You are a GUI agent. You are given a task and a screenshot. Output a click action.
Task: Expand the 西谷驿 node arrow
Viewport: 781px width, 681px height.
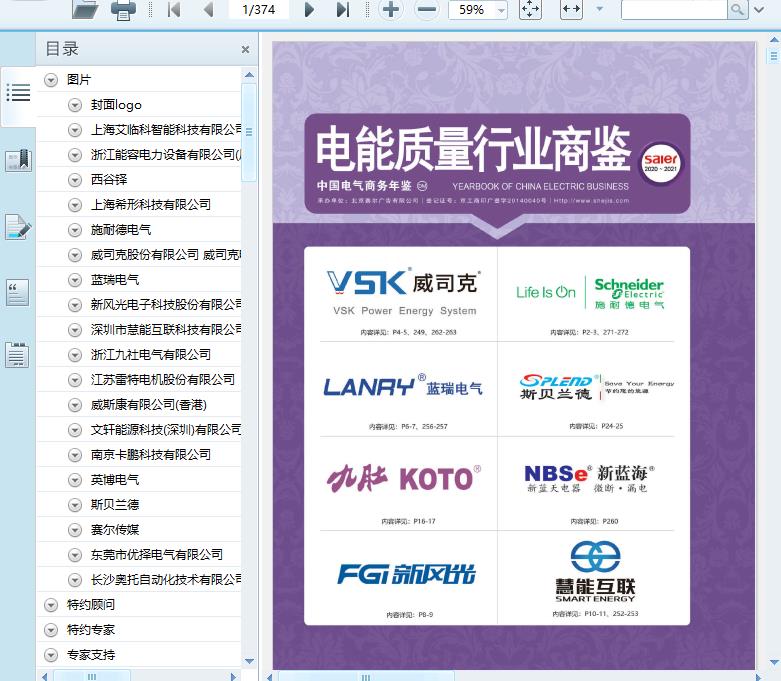coord(75,180)
